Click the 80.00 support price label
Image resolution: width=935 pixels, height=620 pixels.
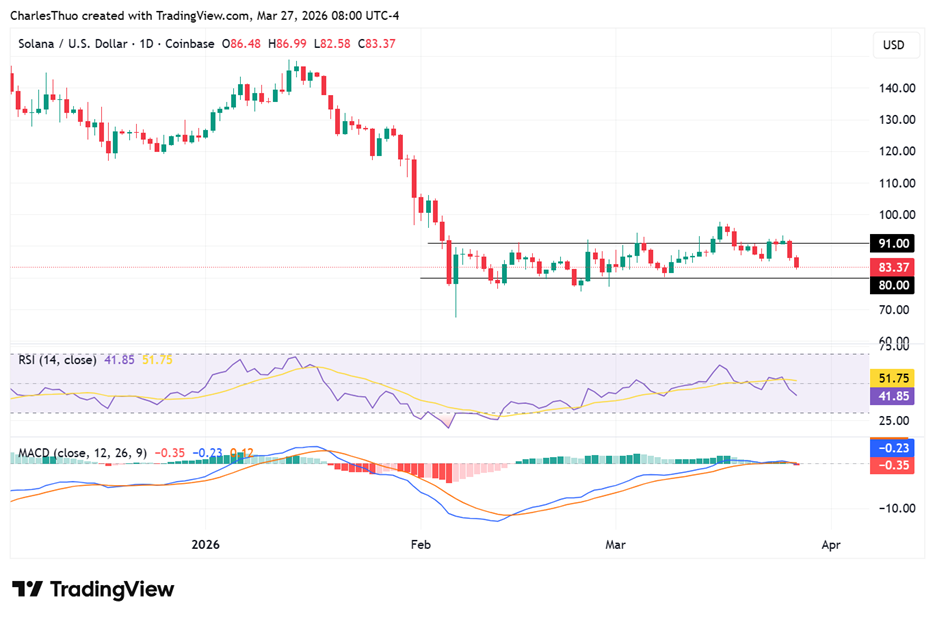click(x=893, y=285)
